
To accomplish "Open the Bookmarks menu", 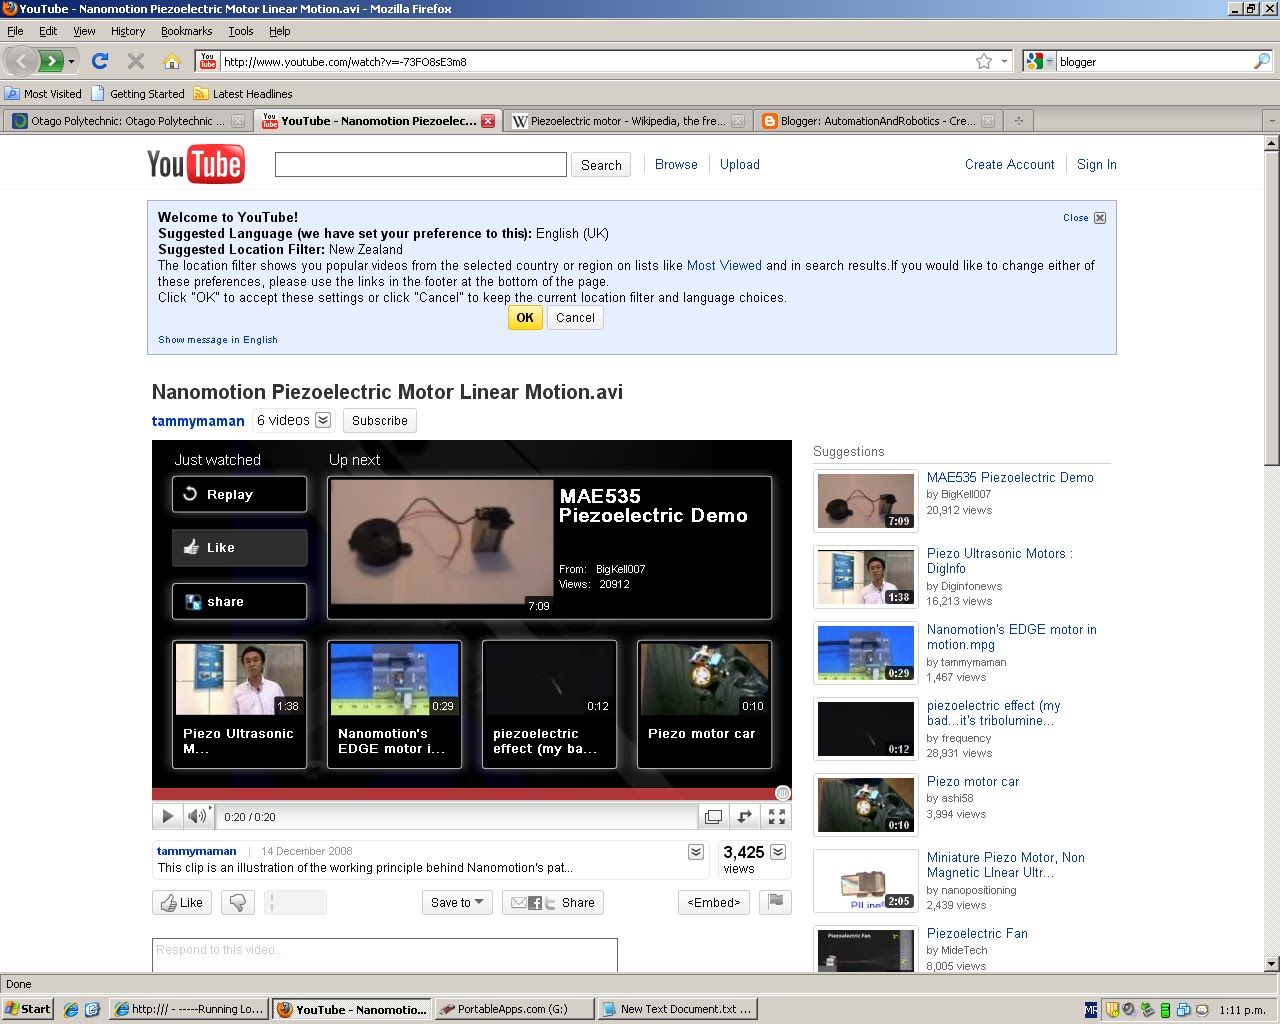I will pos(186,31).
